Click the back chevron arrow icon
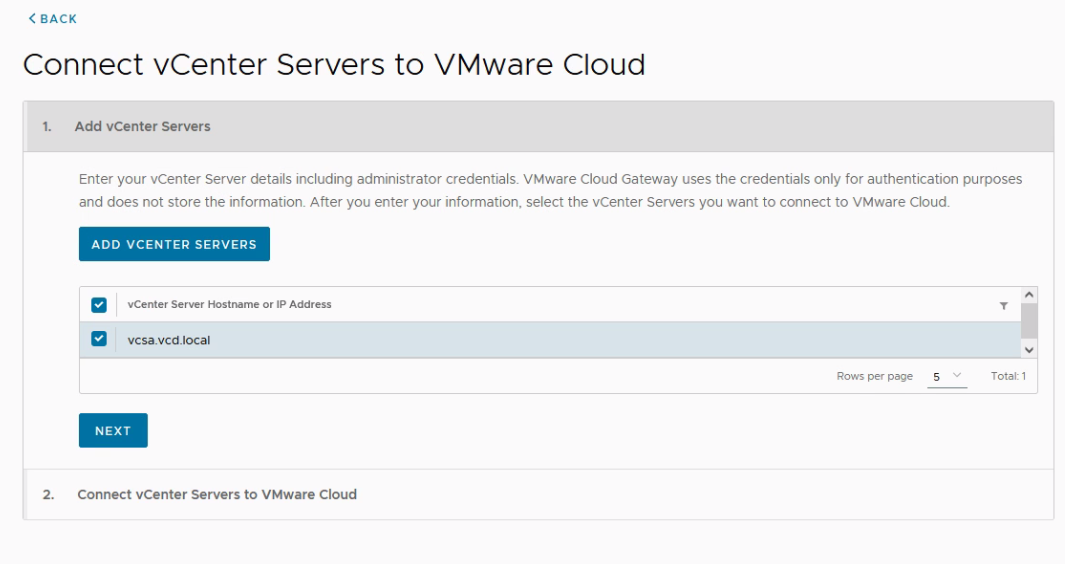Screen dimensions: 1065x564 pyautogui.click(x=32, y=19)
